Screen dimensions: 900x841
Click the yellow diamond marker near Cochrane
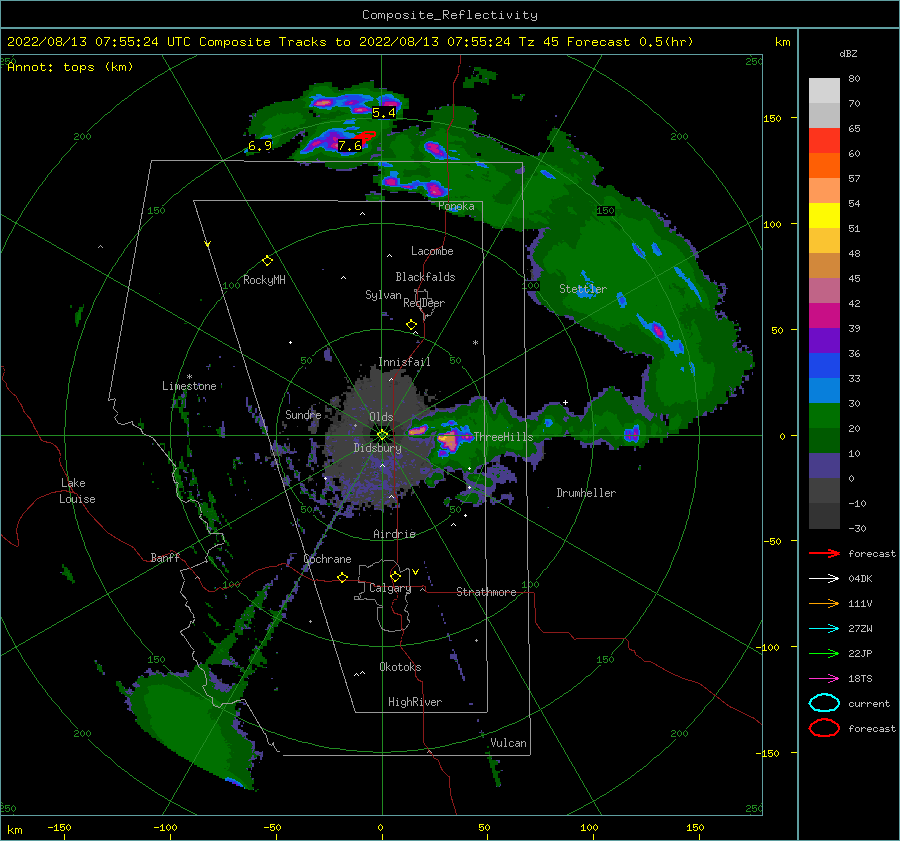point(343,577)
